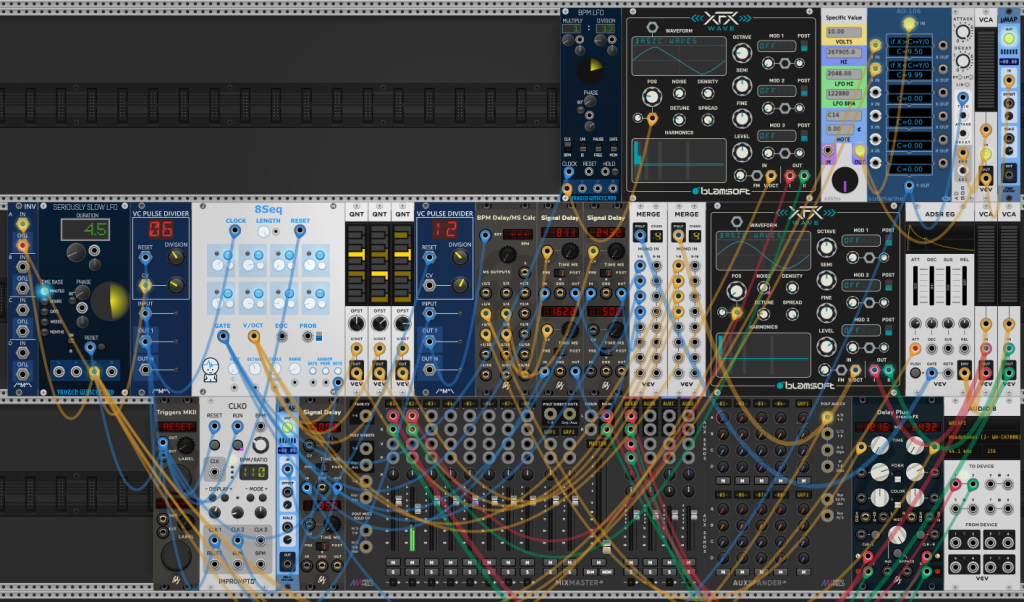The width and height of the screenshot is (1024, 602).
Task: Click the 8Seq V/OCT output jack
Action: (253, 336)
